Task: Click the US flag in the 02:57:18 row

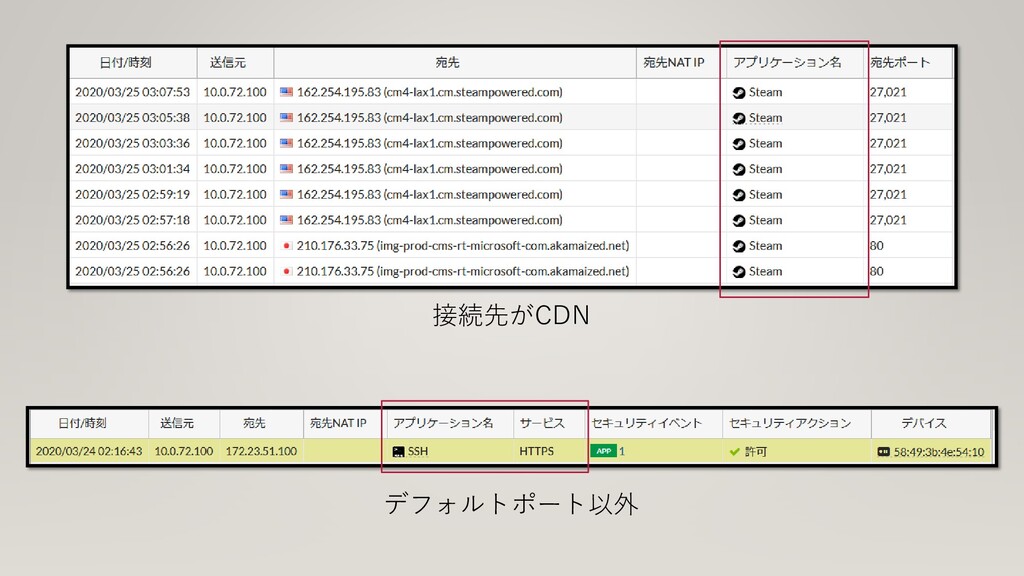Action: point(286,219)
